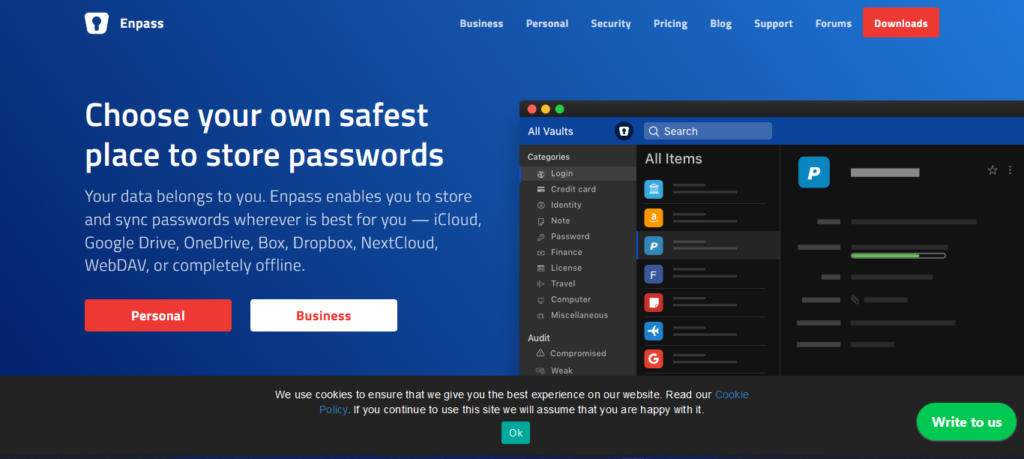Screen dimensions: 1024x459
Task: Click the Audit heading in sidebar
Action: click(x=538, y=338)
